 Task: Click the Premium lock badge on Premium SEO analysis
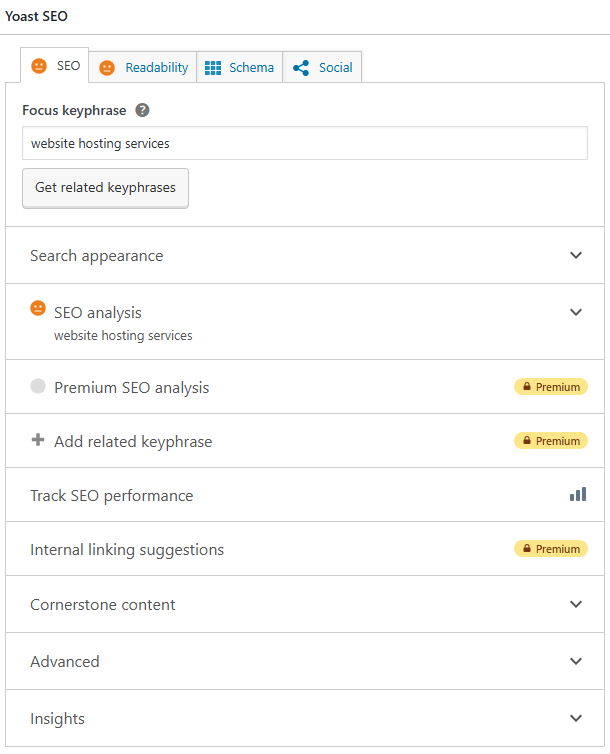(x=550, y=387)
